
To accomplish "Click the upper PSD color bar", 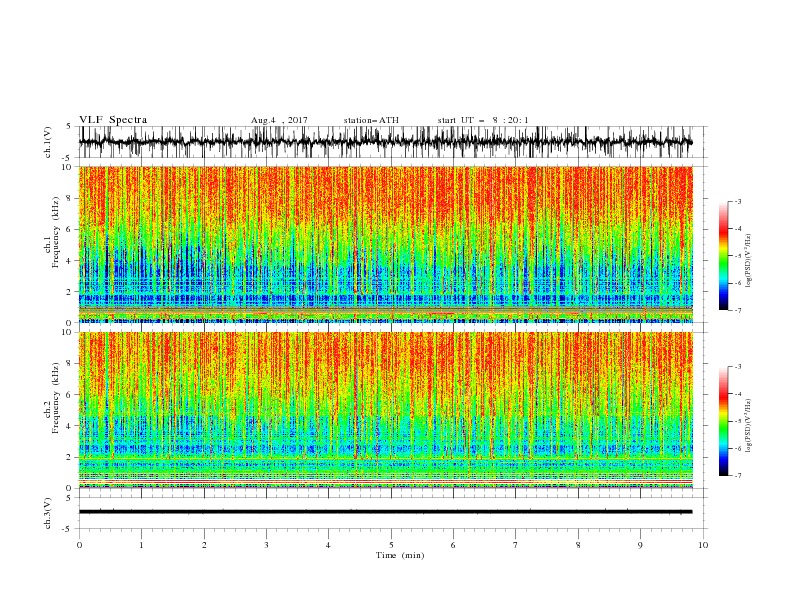I will [x=723, y=256].
